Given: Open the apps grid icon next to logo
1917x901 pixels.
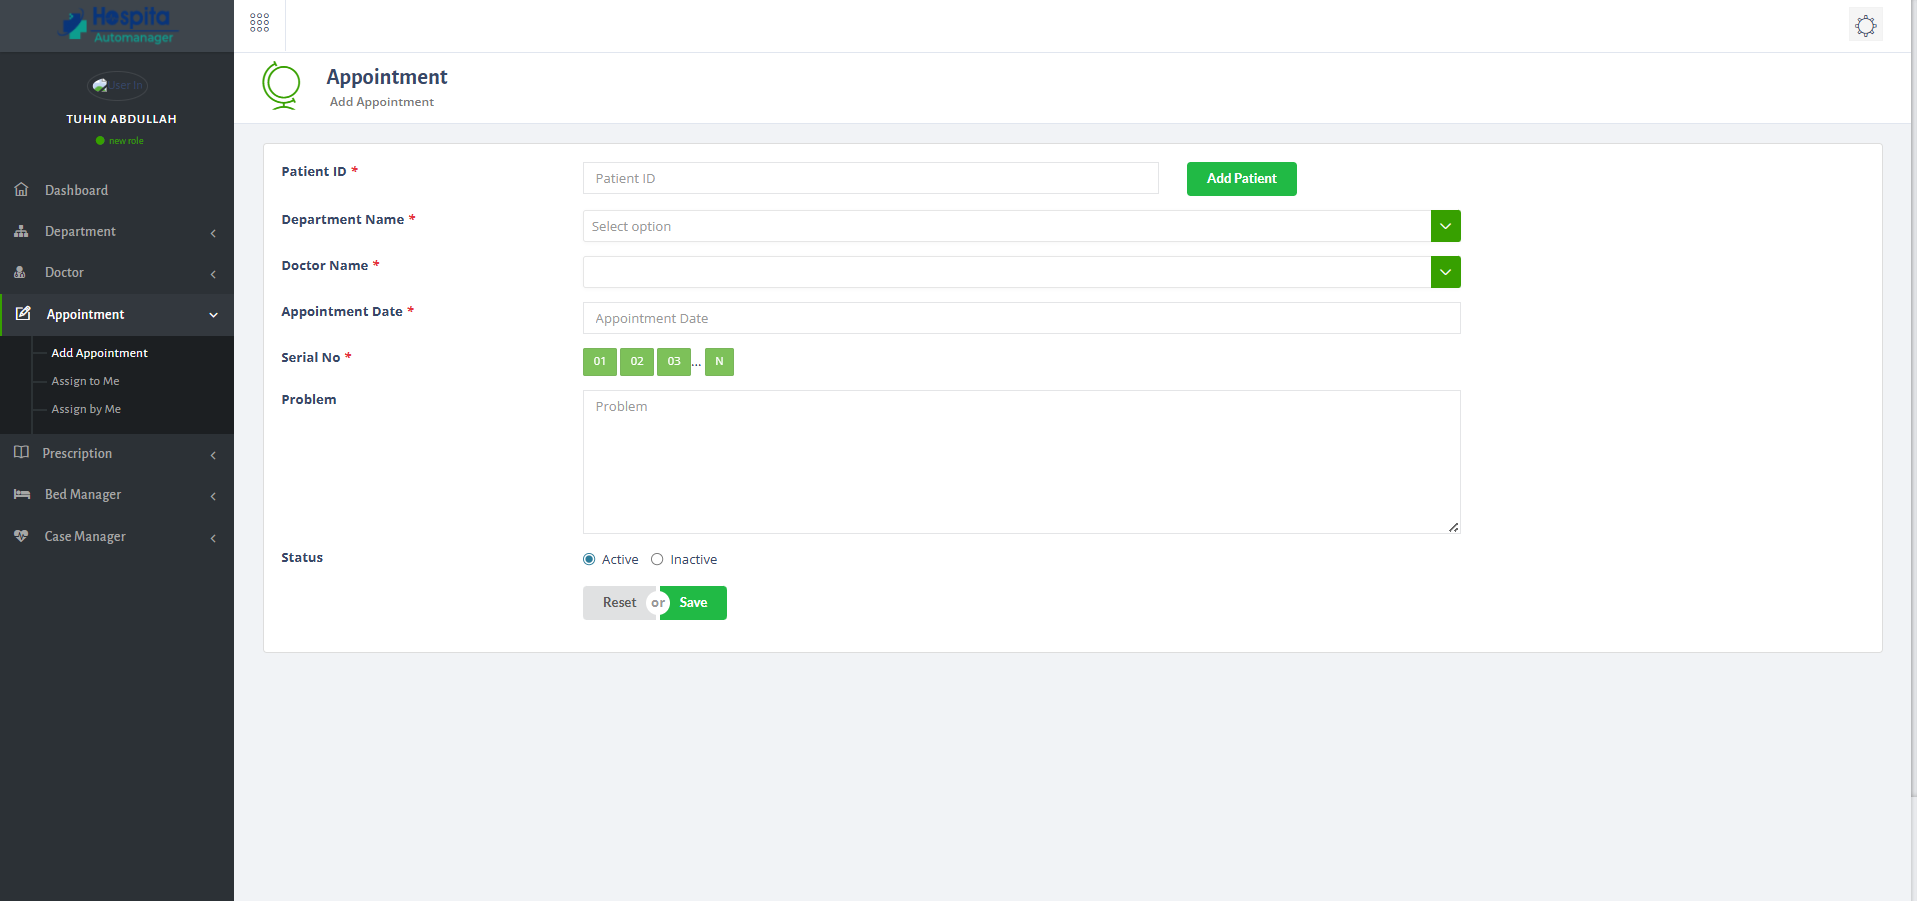Looking at the screenshot, I should coord(259,22).
